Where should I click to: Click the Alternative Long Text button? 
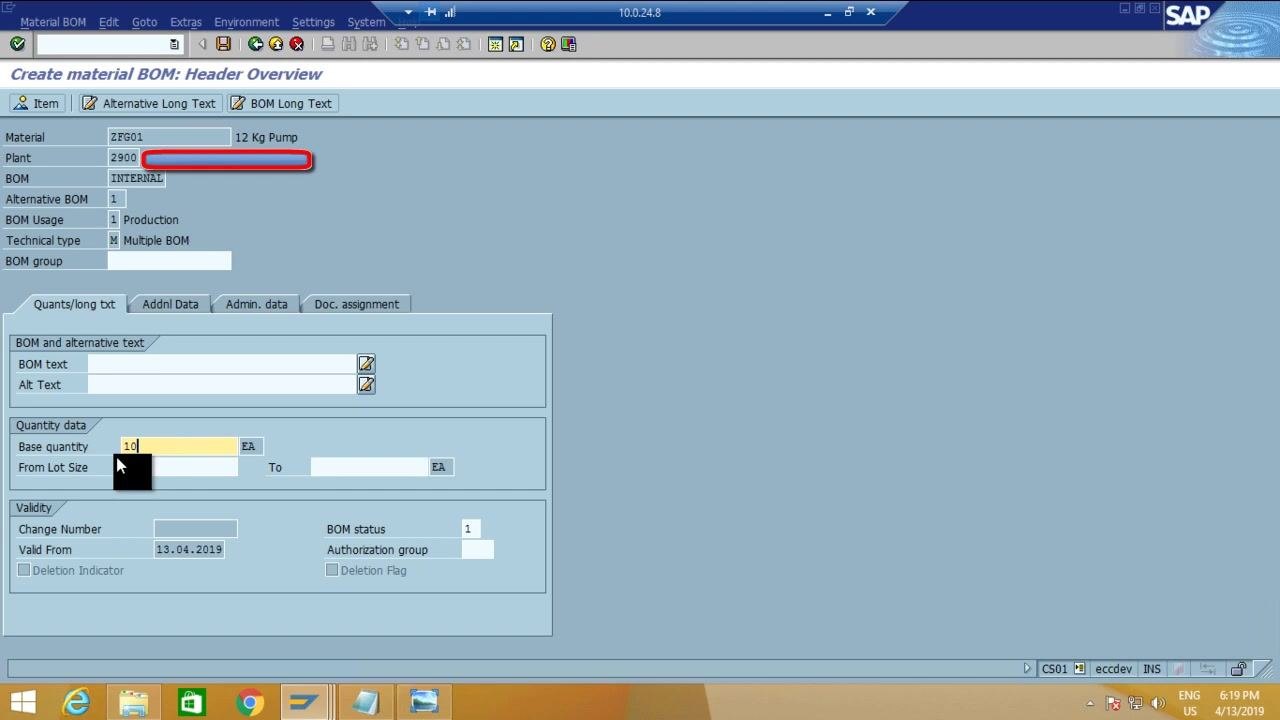coord(148,103)
